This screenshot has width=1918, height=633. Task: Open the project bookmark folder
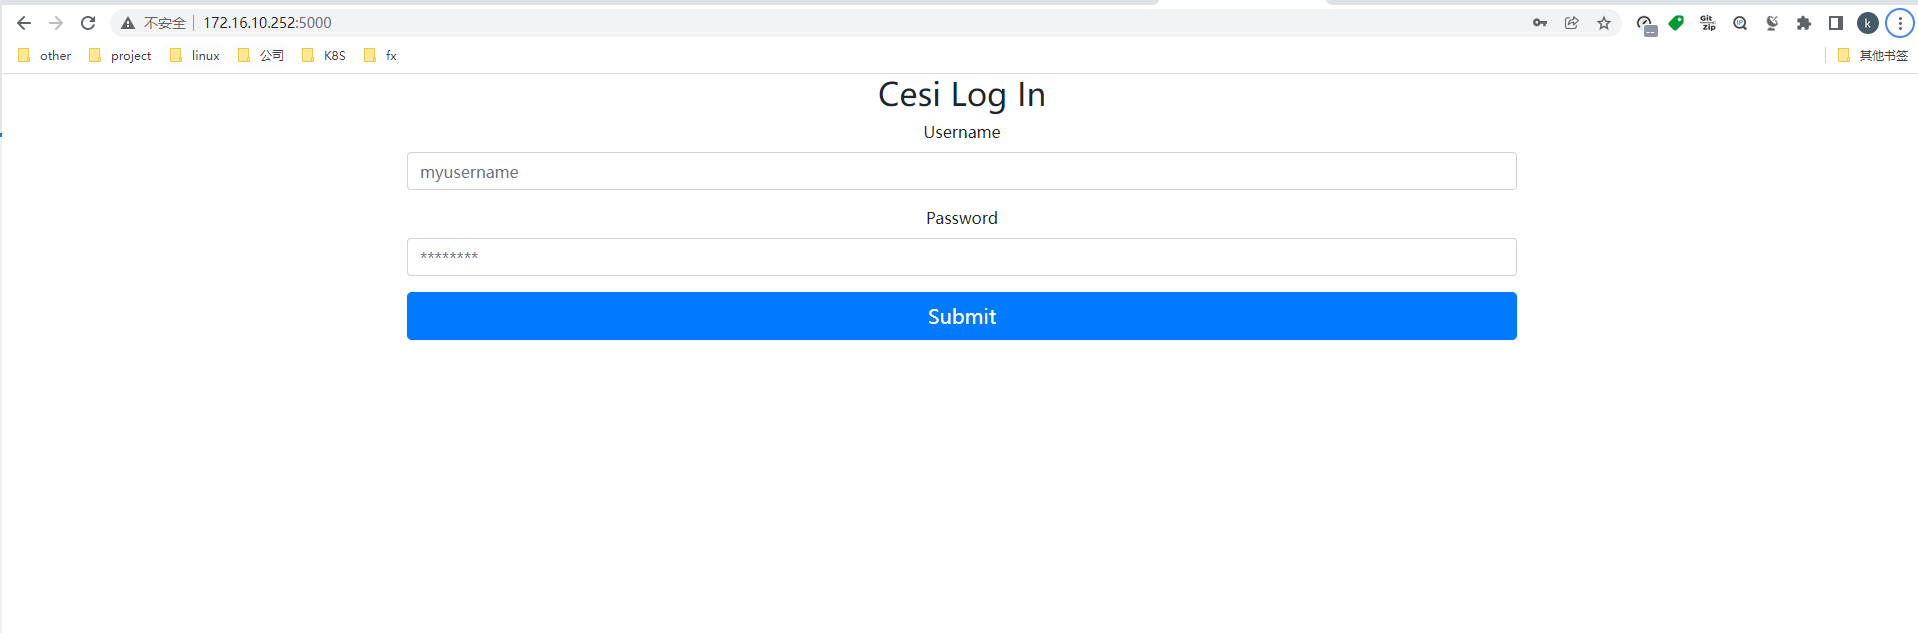coord(121,56)
